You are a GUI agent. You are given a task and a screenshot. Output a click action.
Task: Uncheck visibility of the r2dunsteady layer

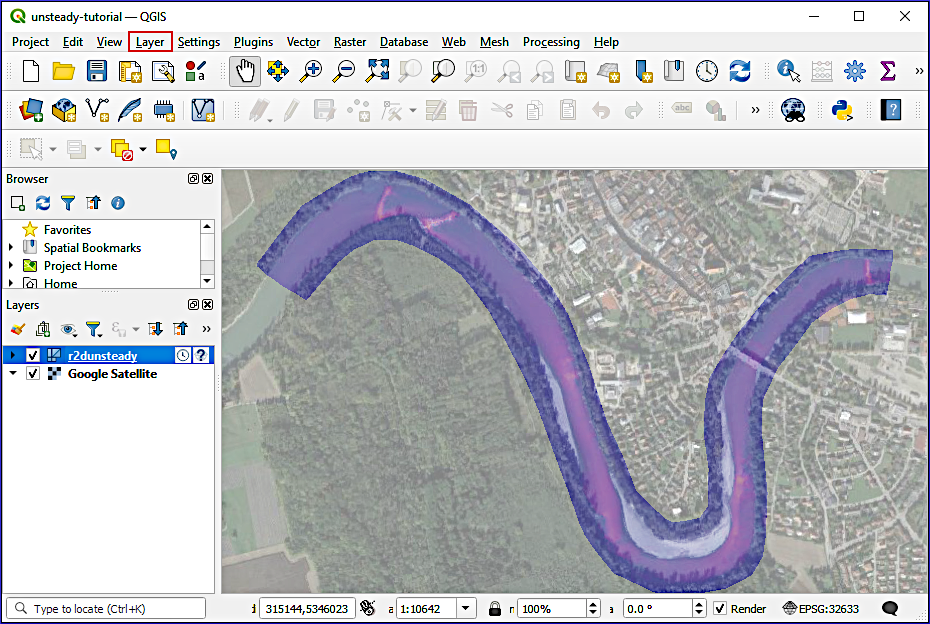(32, 355)
